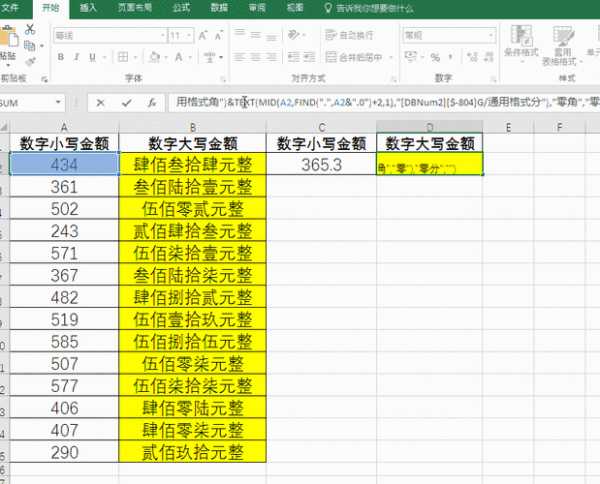
Task: Click the Decrease Indent icon
Action: point(293,57)
